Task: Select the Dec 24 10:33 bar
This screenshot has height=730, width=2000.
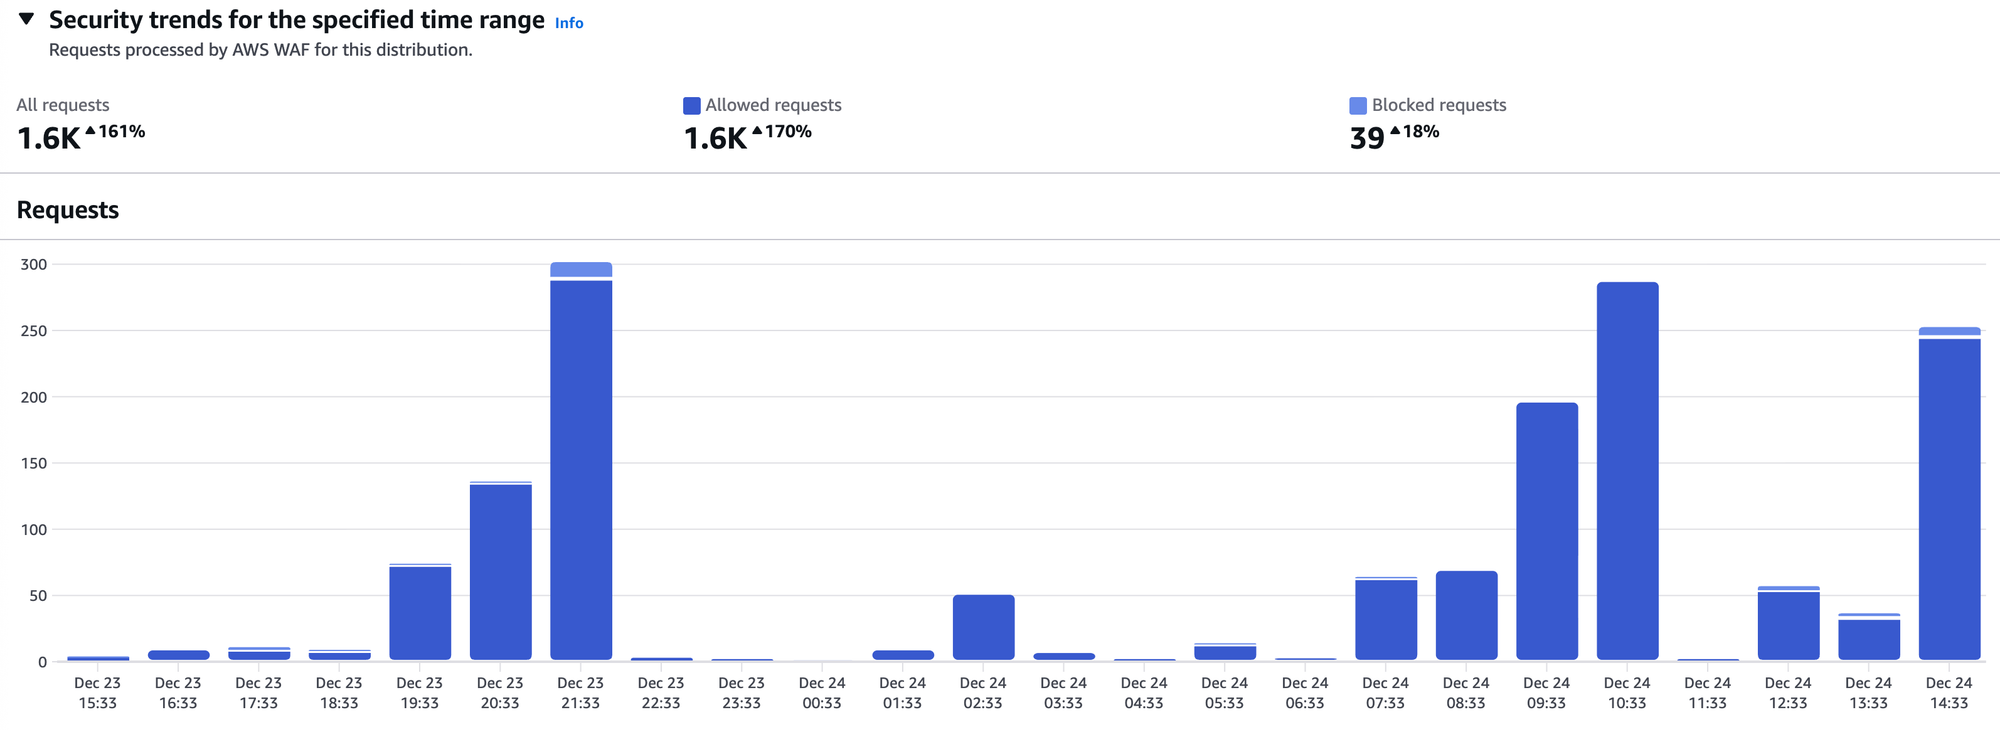Action: [1627, 470]
